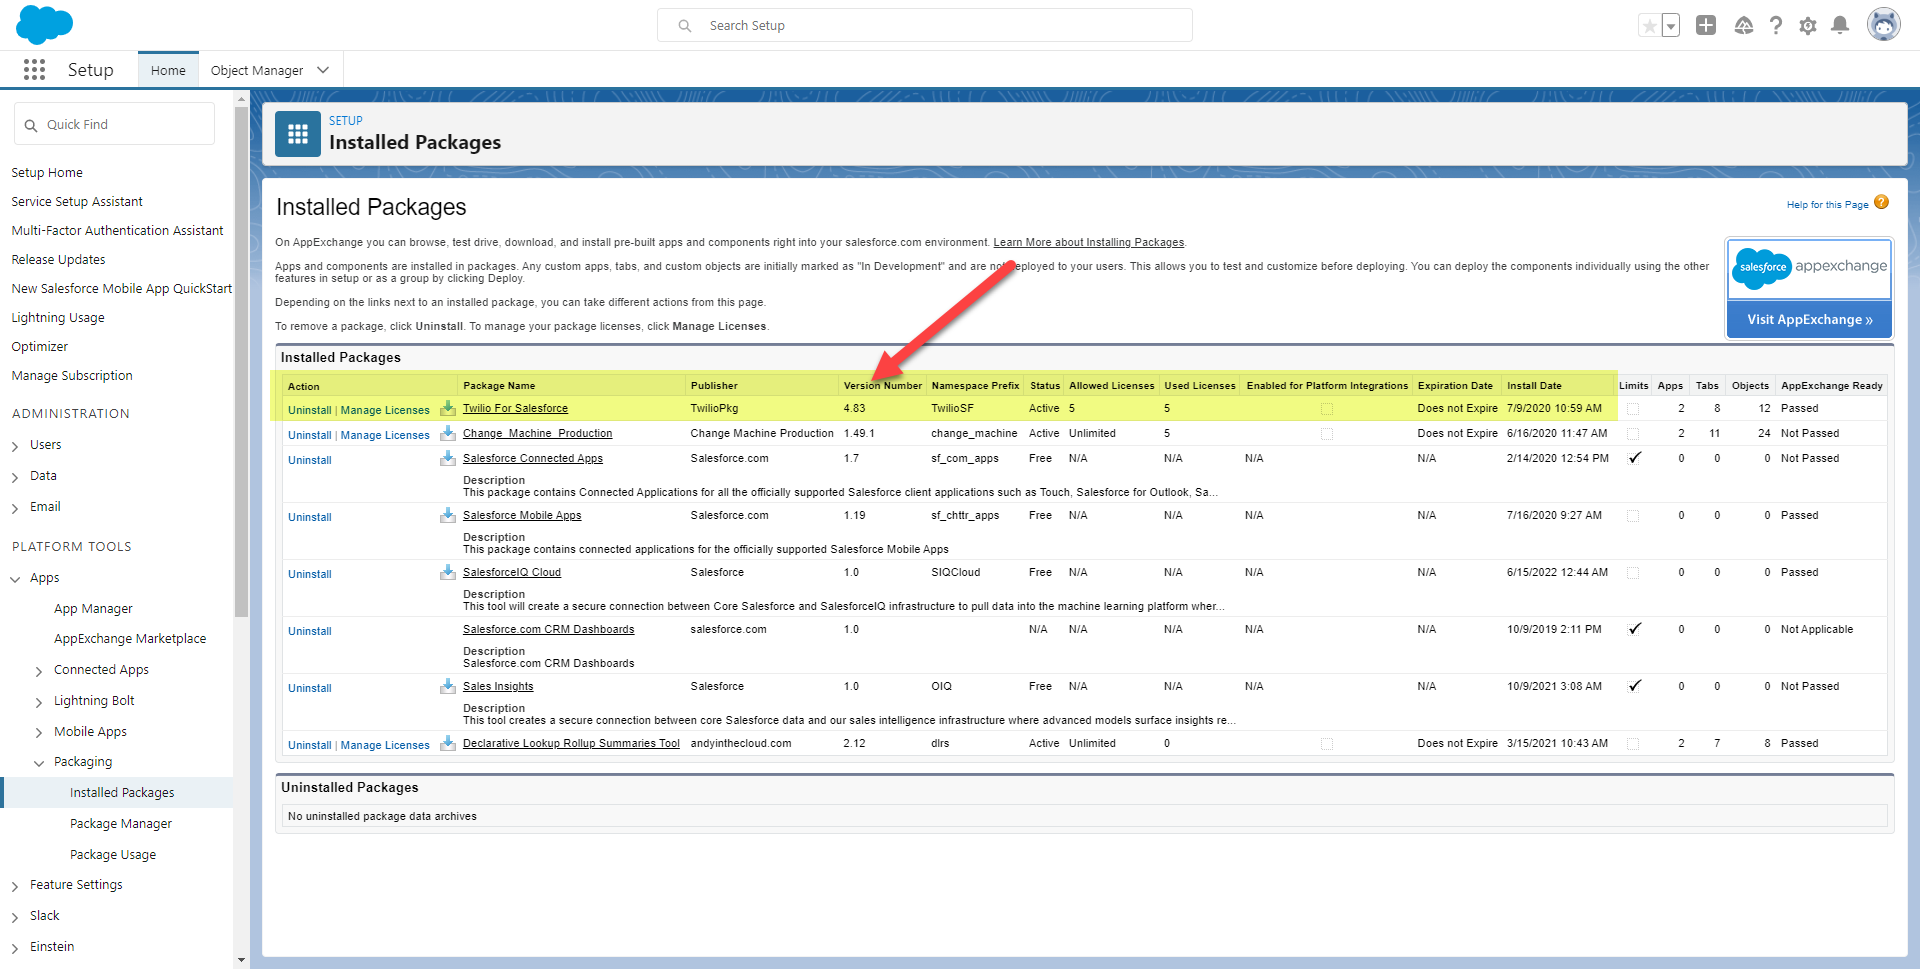Expand Connected Apps in the sidebar
The width and height of the screenshot is (1920, 969).
point(39,671)
